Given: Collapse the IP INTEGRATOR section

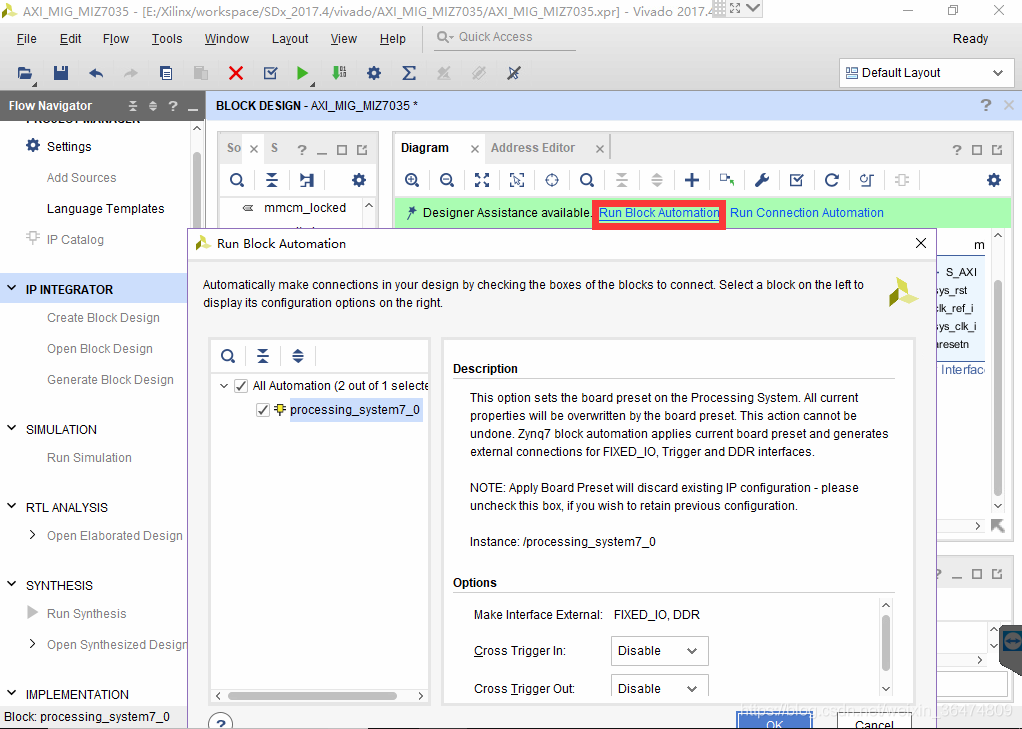Looking at the screenshot, I should tap(12, 288).
